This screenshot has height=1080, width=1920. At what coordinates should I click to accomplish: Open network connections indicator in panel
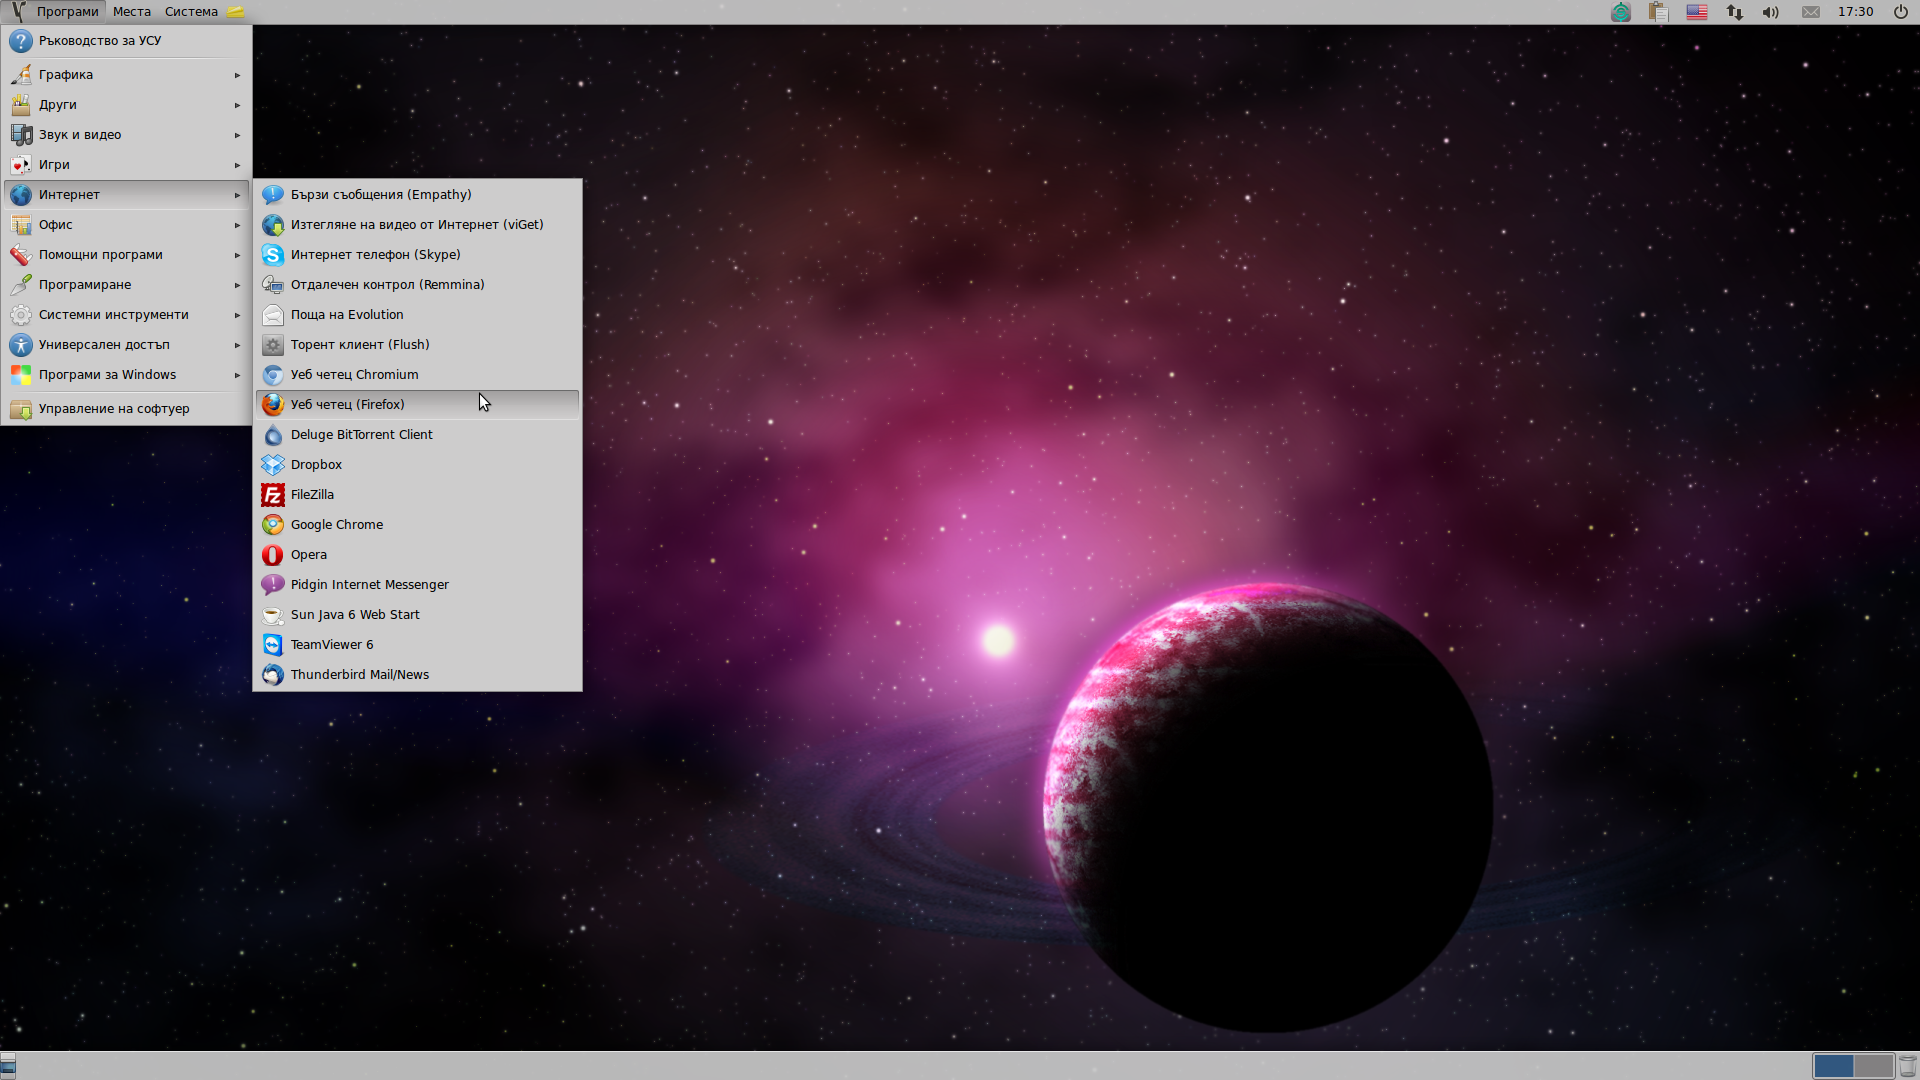tap(1734, 12)
